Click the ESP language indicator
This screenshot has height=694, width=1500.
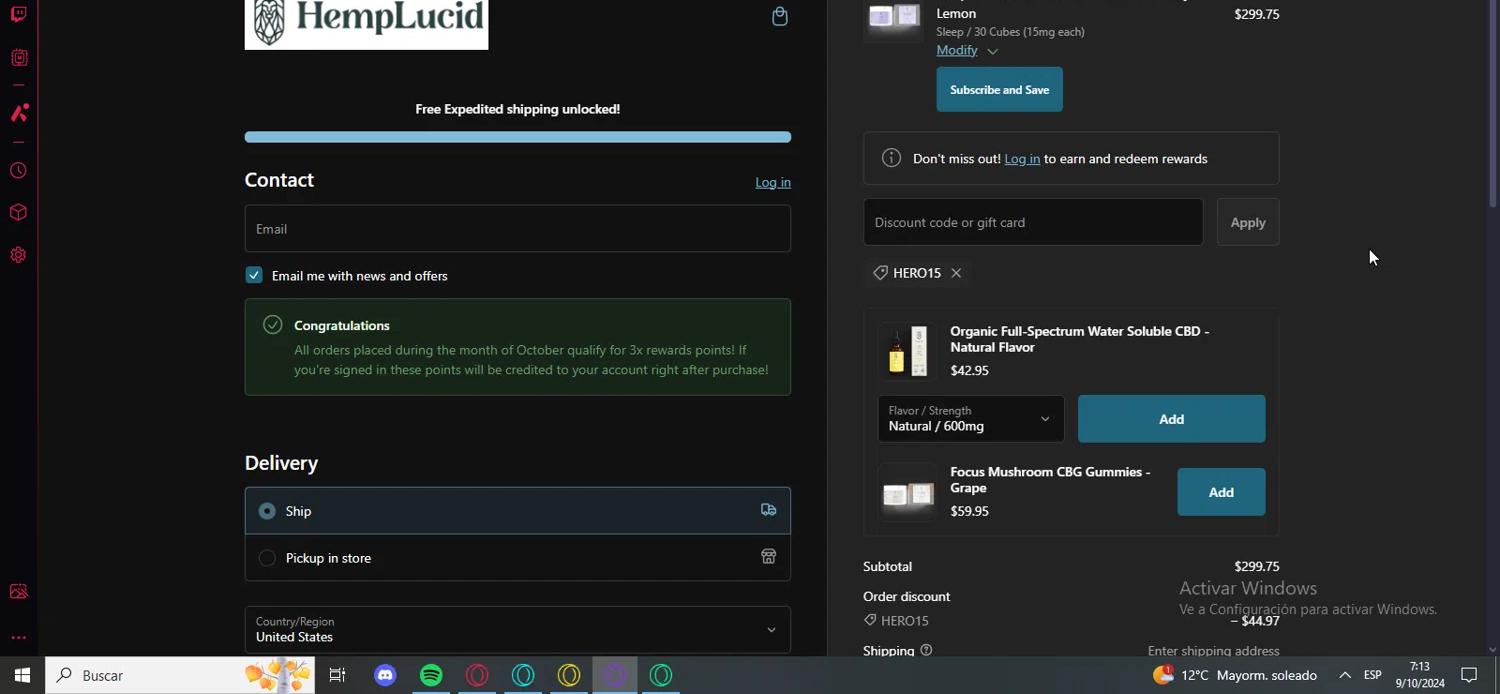(x=1373, y=676)
